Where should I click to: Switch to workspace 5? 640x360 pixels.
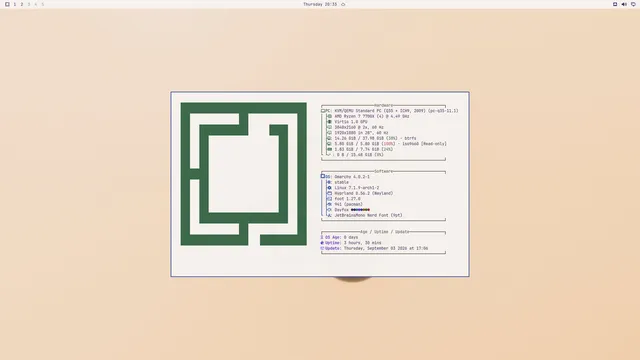[x=42, y=4]
